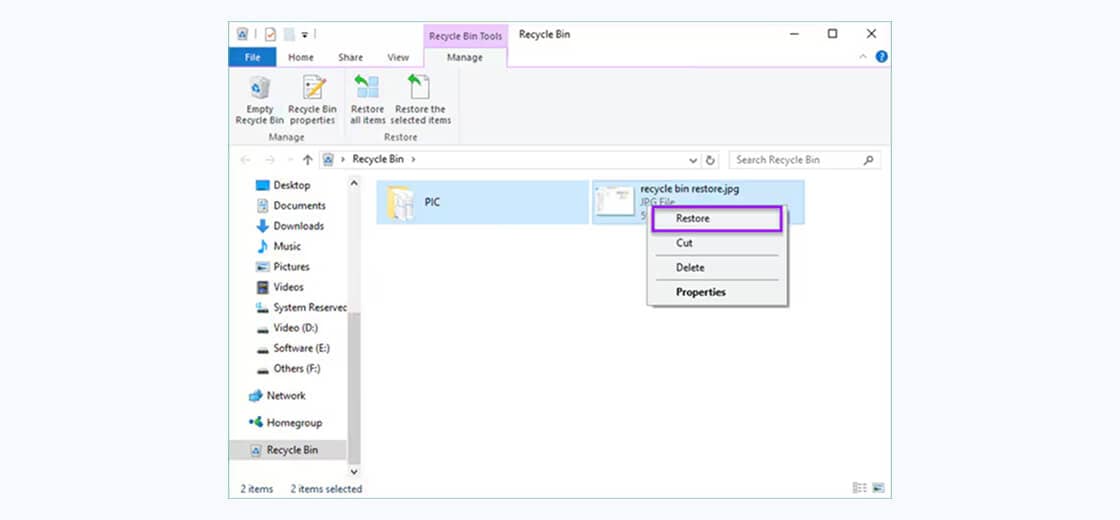Open Homegroup in the navigation pane

click(294, 423)
